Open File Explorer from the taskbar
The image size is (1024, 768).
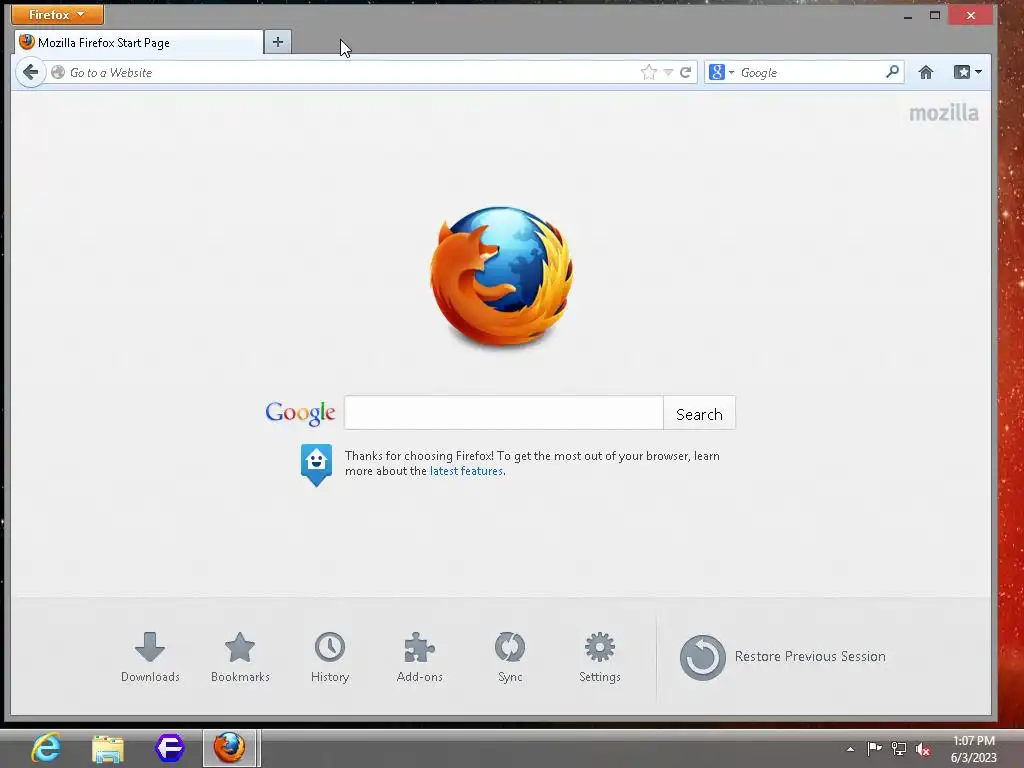click(108, 748)
